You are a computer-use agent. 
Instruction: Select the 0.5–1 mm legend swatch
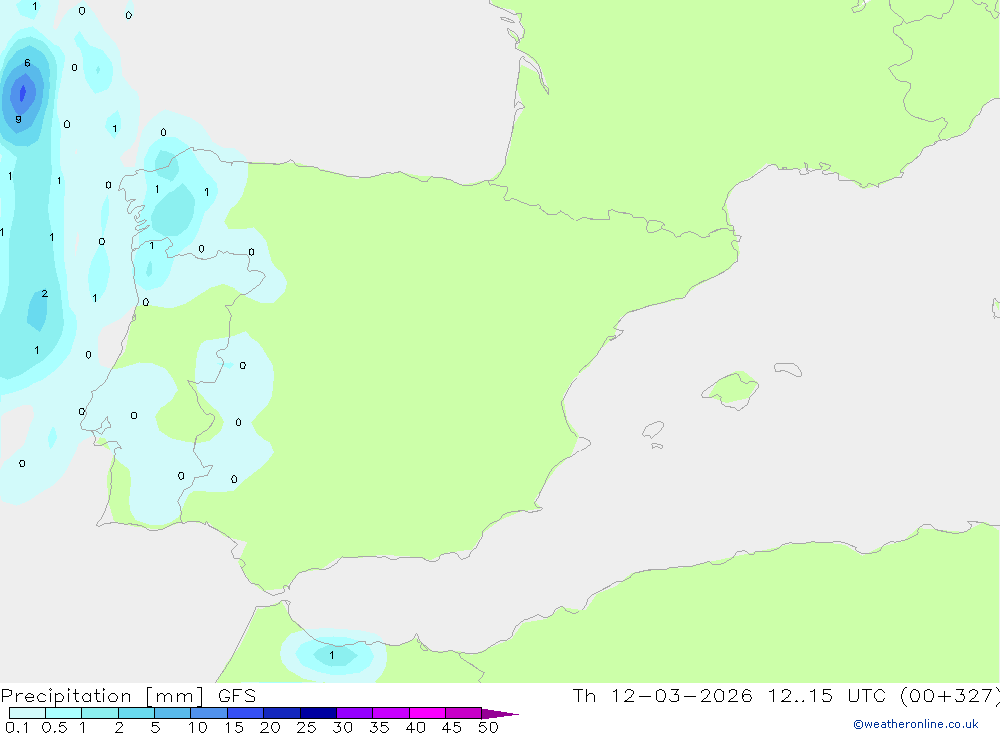[64, 713]
